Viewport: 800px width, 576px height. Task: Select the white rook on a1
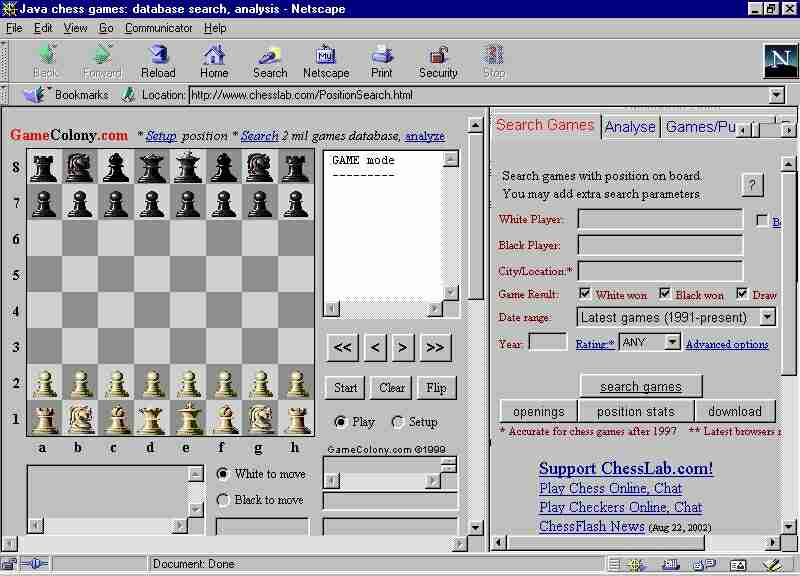click(x=44, y=418)
